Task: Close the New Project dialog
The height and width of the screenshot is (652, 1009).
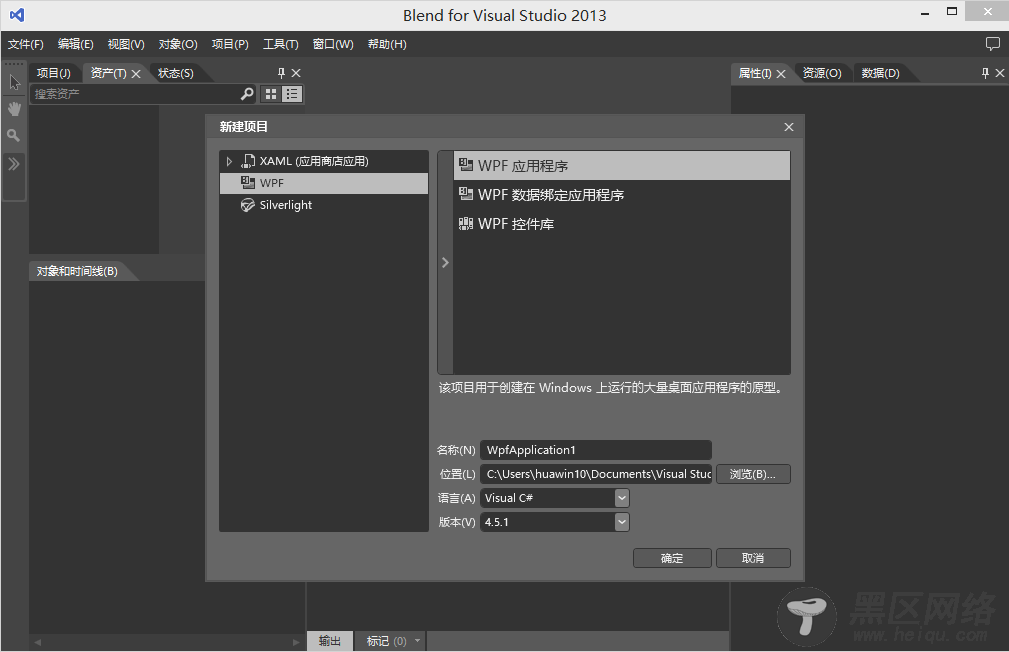Action: pos(789,127)
